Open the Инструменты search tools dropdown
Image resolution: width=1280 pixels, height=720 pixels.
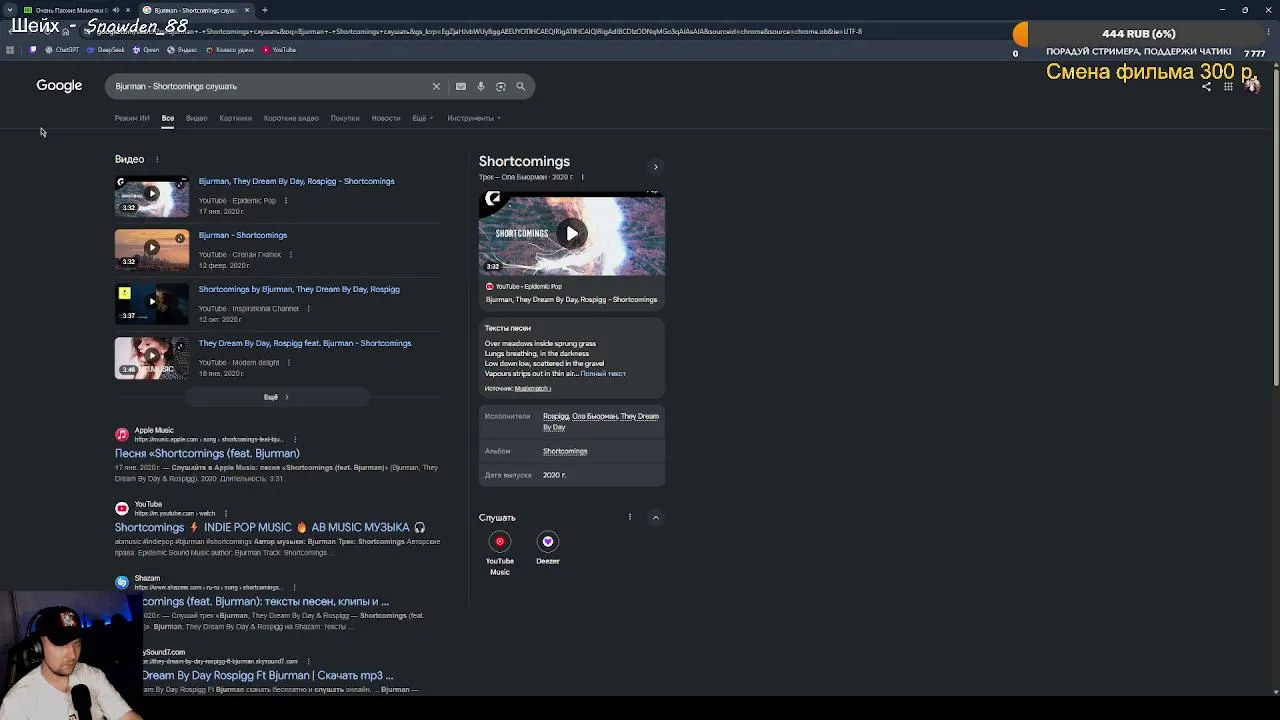[x=474, y=118]
